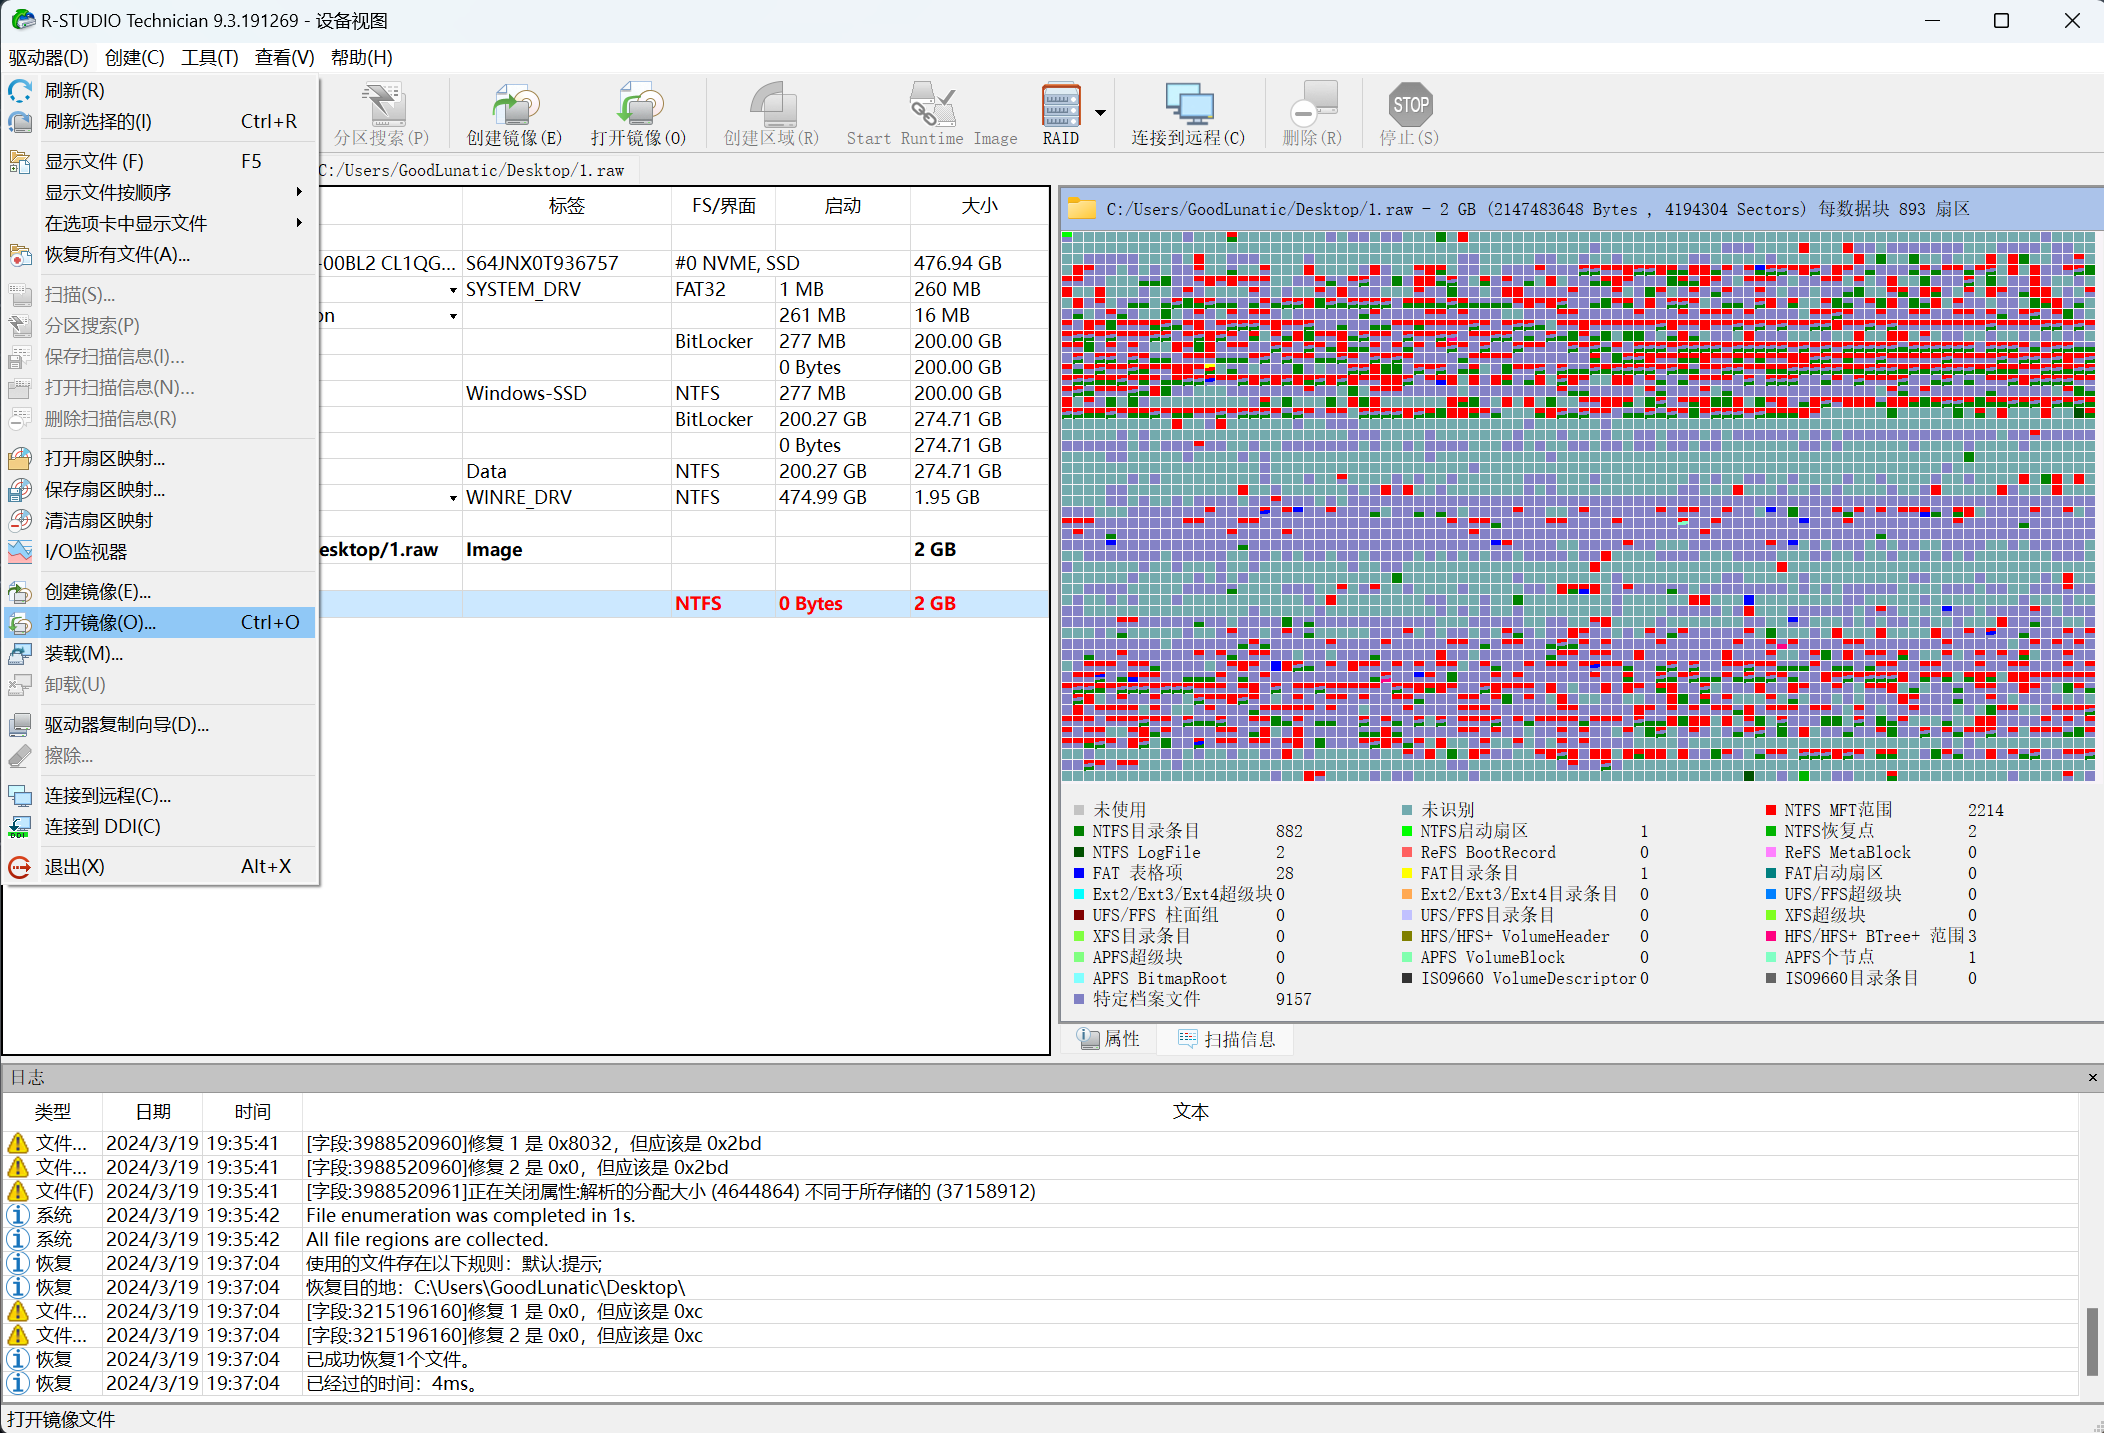Viewport: 2104px width, 1433px height.
Task: Click the Create Region (创建区域) toolbar icon
Action: coord(771,114)
